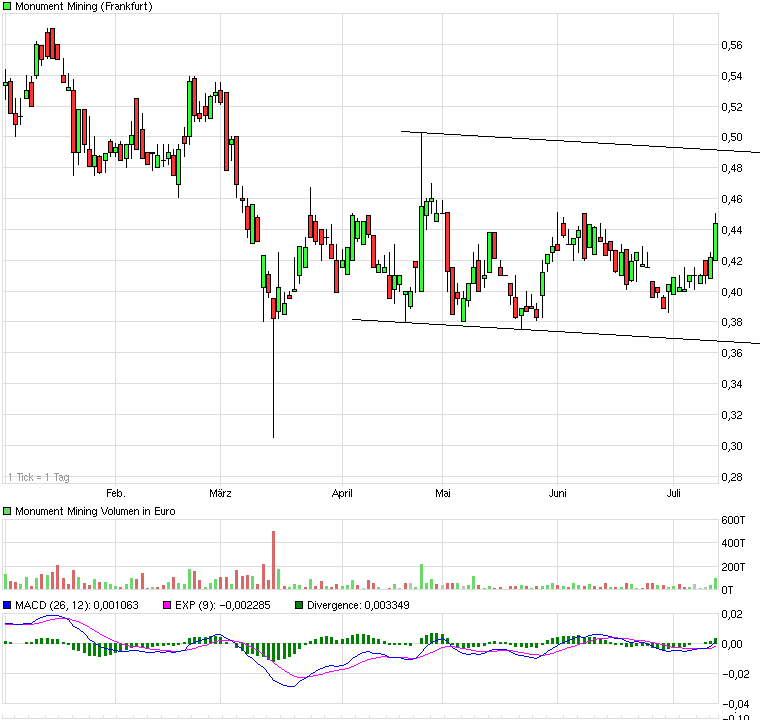Image resolution: width=760 pixels, height=720 pixels.
Task: Click the 'Juli' month label on the axis
Action: click(x=674, y=493)
